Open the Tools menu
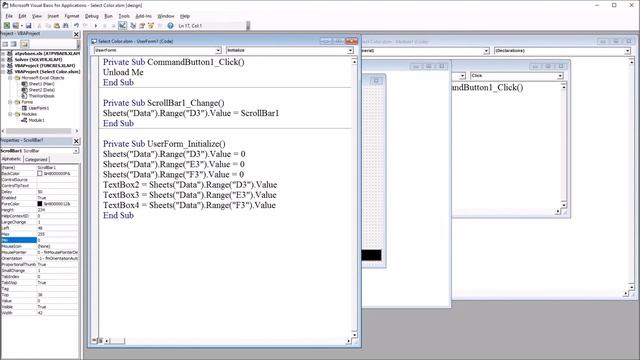 pyautogui.click(x=124, y=16)
